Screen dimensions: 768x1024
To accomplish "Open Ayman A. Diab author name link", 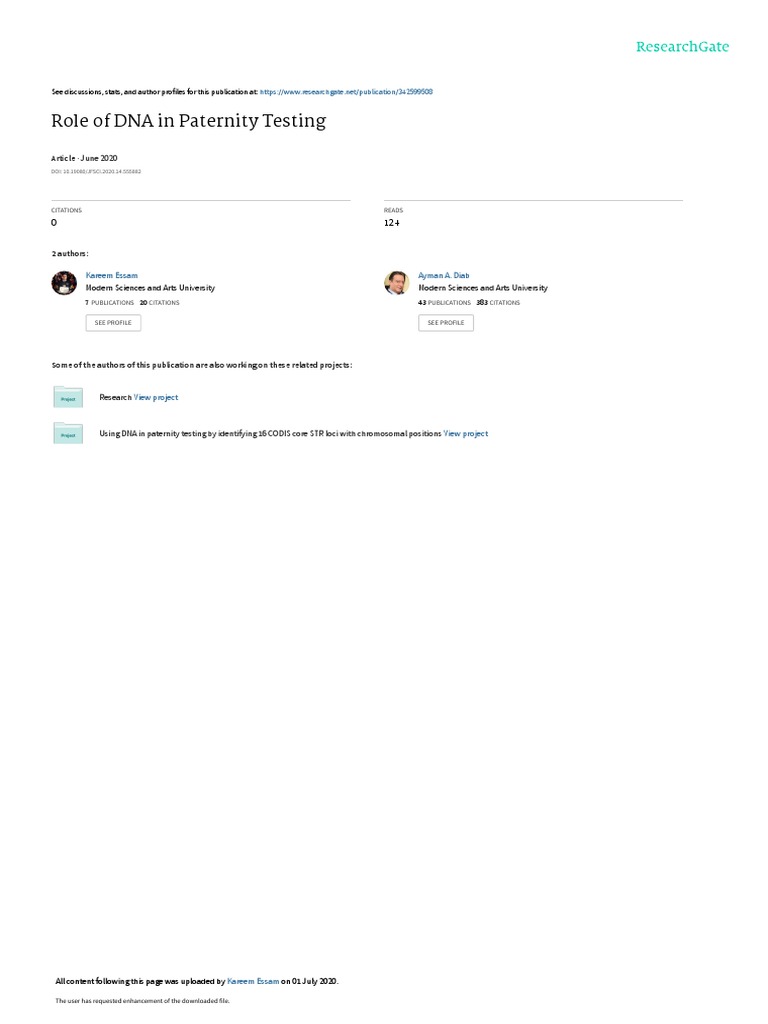I will tap(443, 276).
